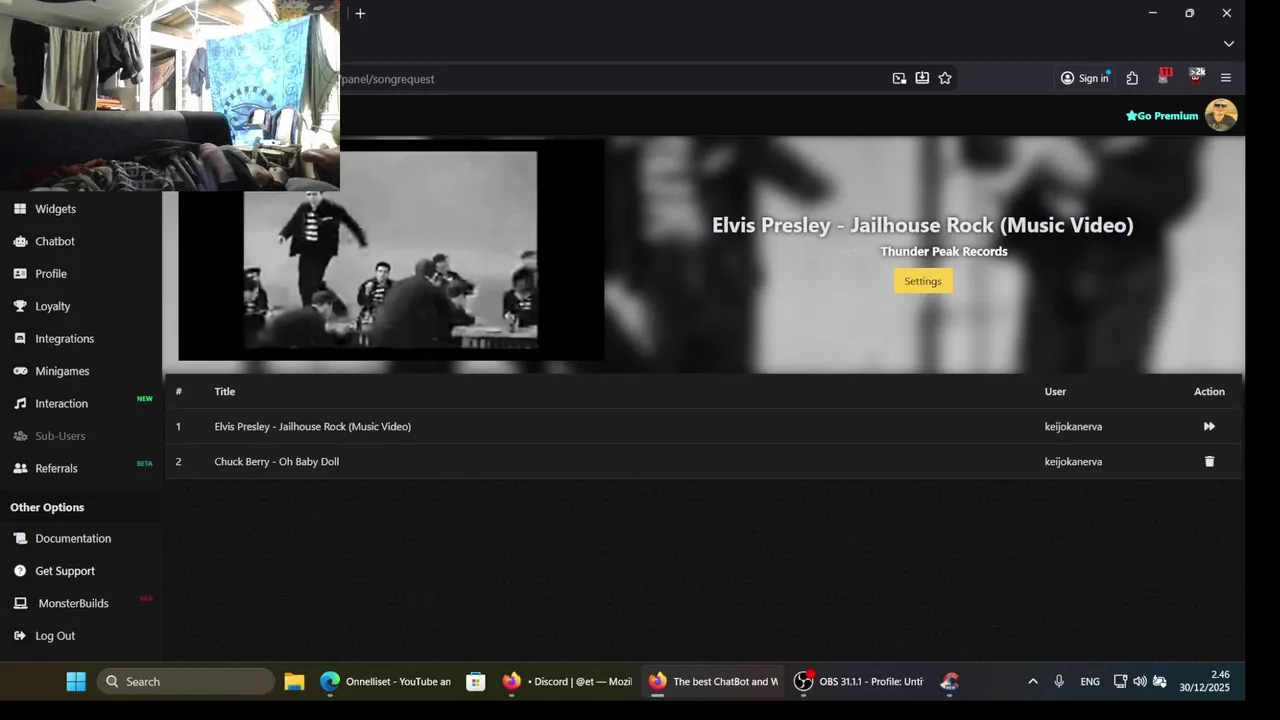Viewport: 1280px width, 720px height.
Task: Skip the Elvis Presley song
Action: click(x=1209, y=426)
